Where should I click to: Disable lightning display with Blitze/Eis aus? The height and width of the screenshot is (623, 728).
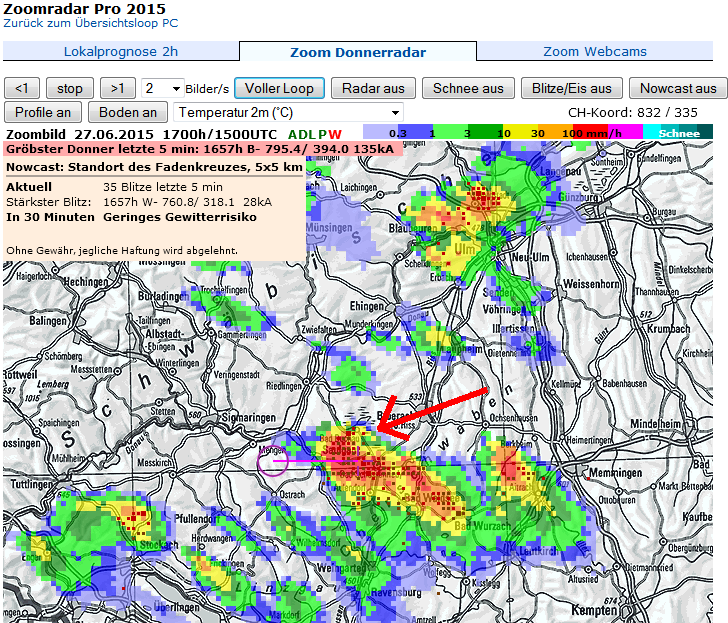573,88
